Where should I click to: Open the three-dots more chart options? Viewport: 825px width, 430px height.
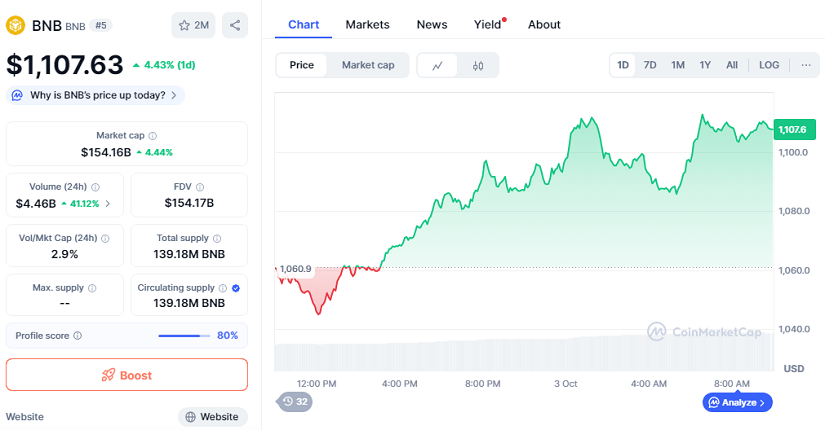pos(806,65)
